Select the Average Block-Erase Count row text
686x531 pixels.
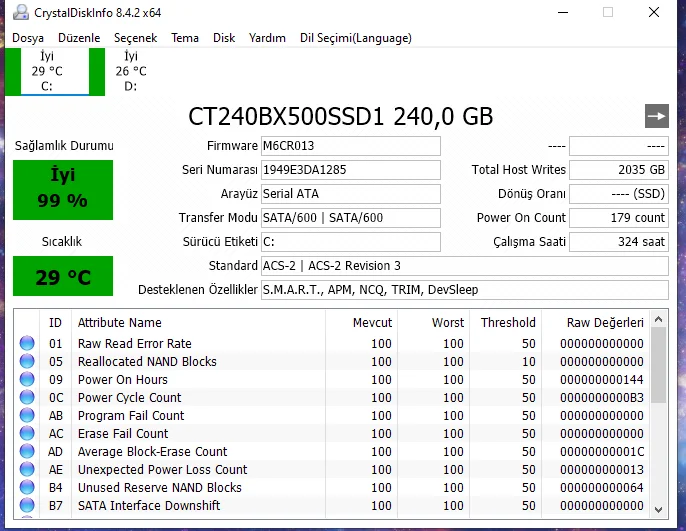pos(153,451)
